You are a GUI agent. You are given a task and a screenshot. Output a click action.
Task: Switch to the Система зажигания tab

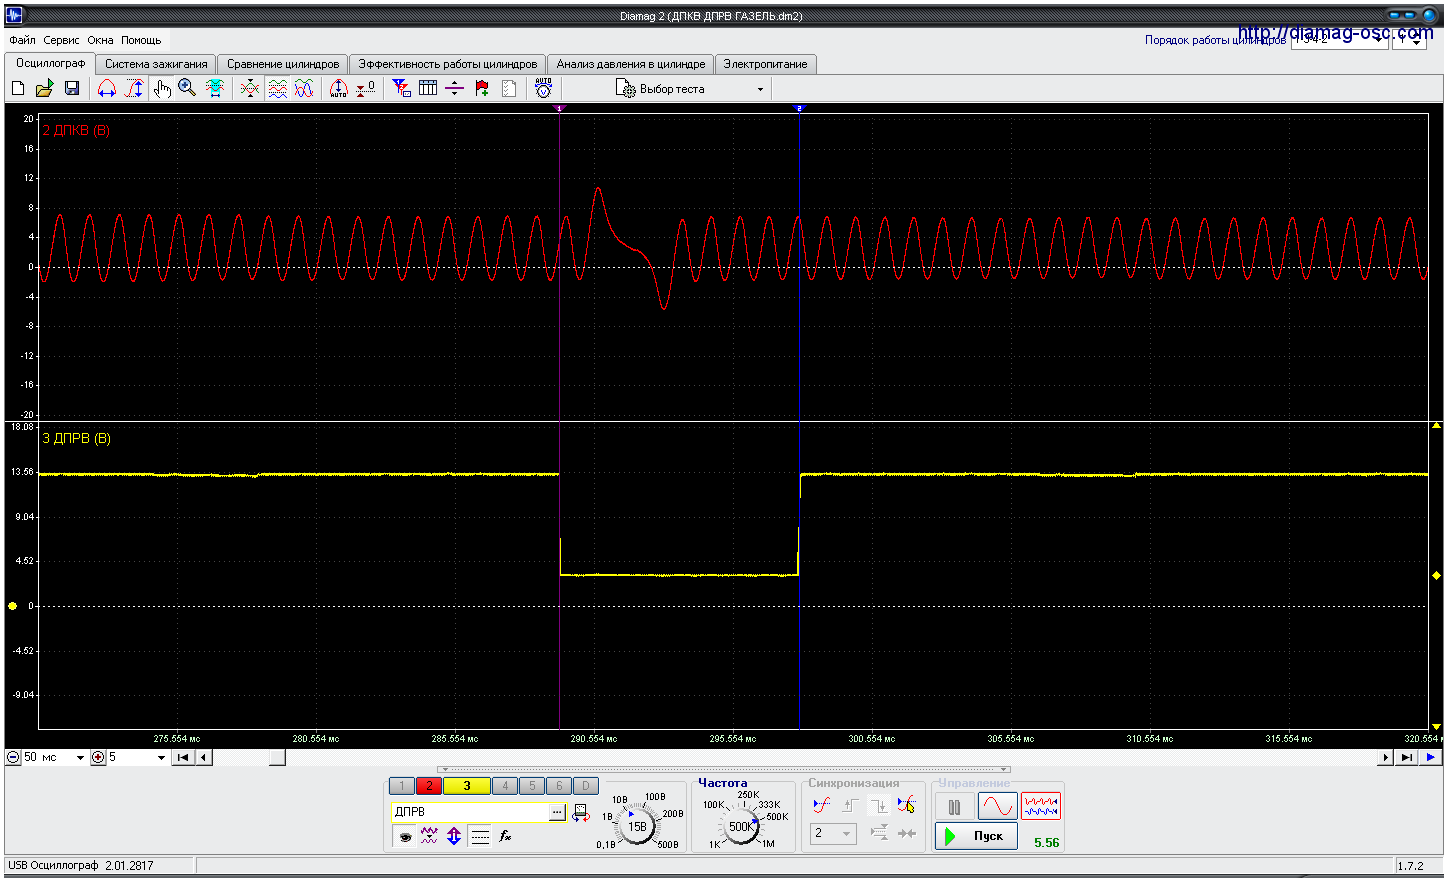(x=156, y=64)
